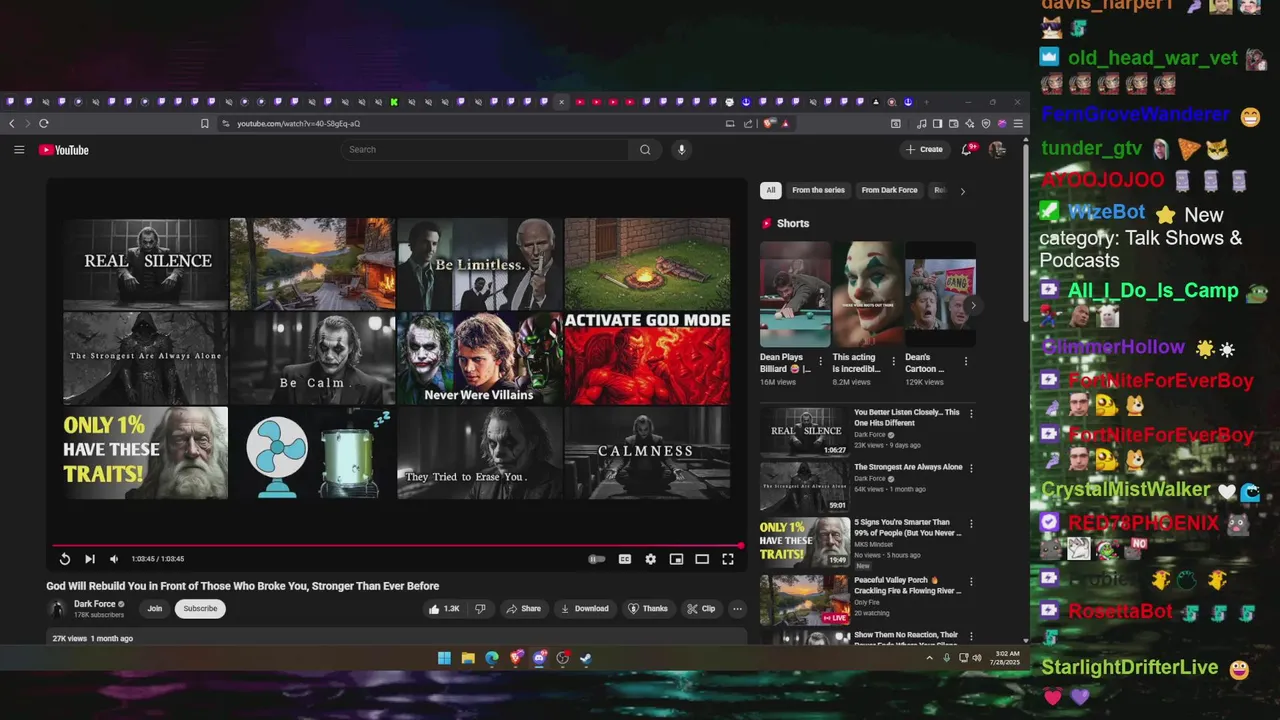Toggle the browser sidebar panel
The width and height of the screenshot is (1280, 720).
coord(937,124)
